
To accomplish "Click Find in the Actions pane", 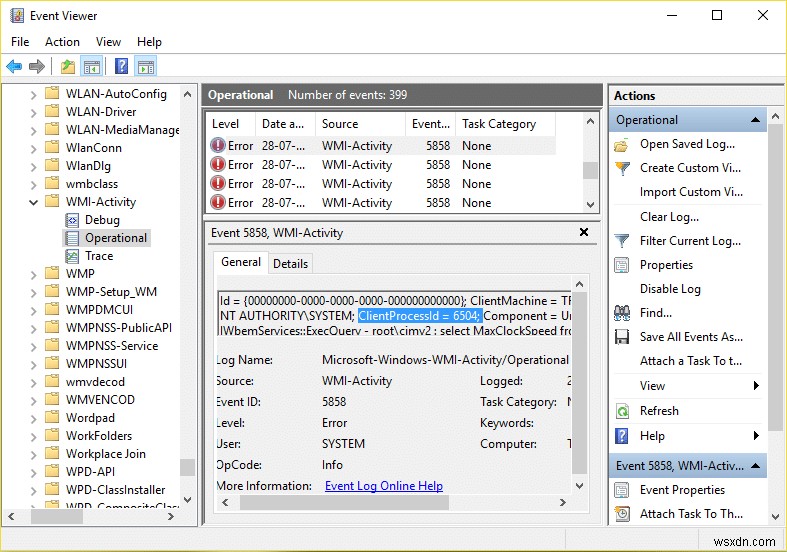I will (x=655, y=313).
